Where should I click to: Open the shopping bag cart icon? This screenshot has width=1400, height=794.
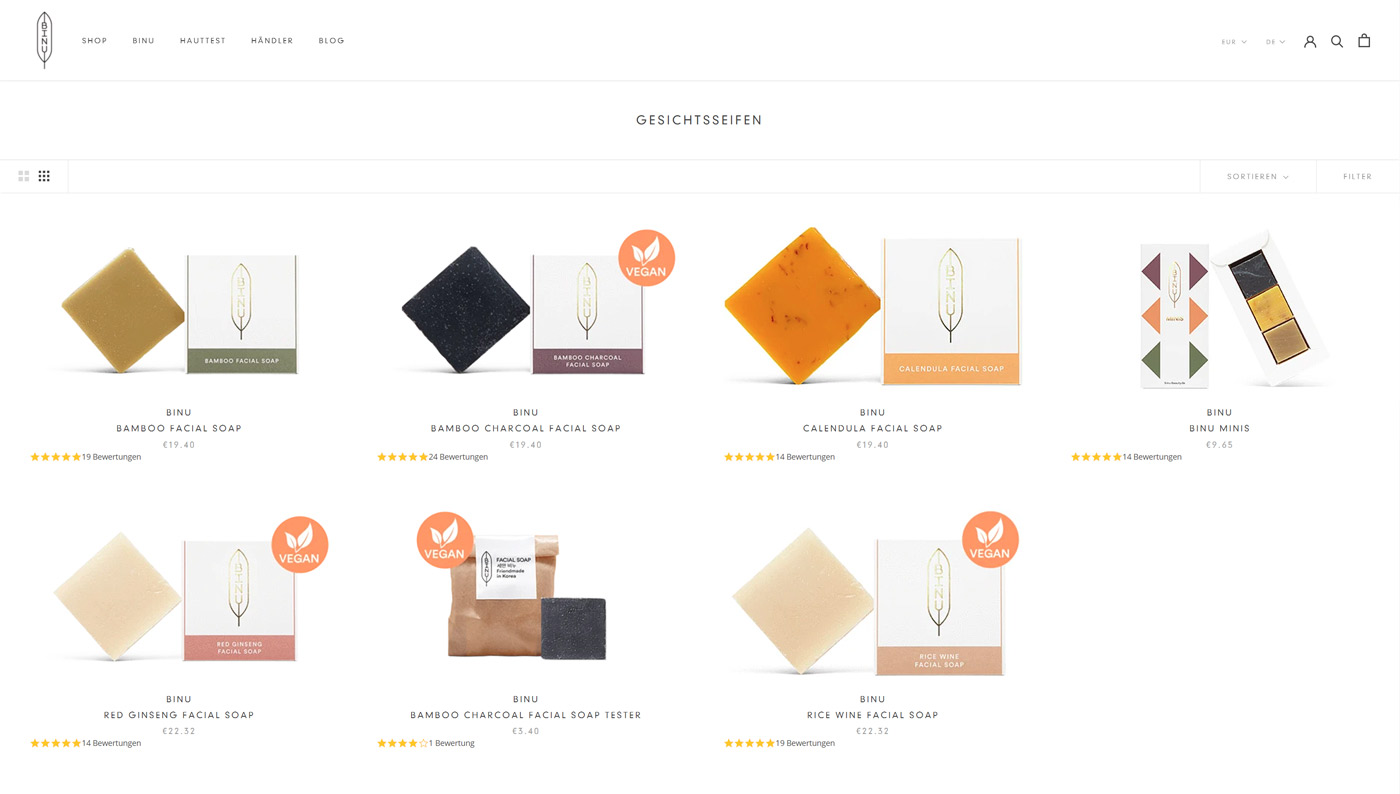(1364, 40)
